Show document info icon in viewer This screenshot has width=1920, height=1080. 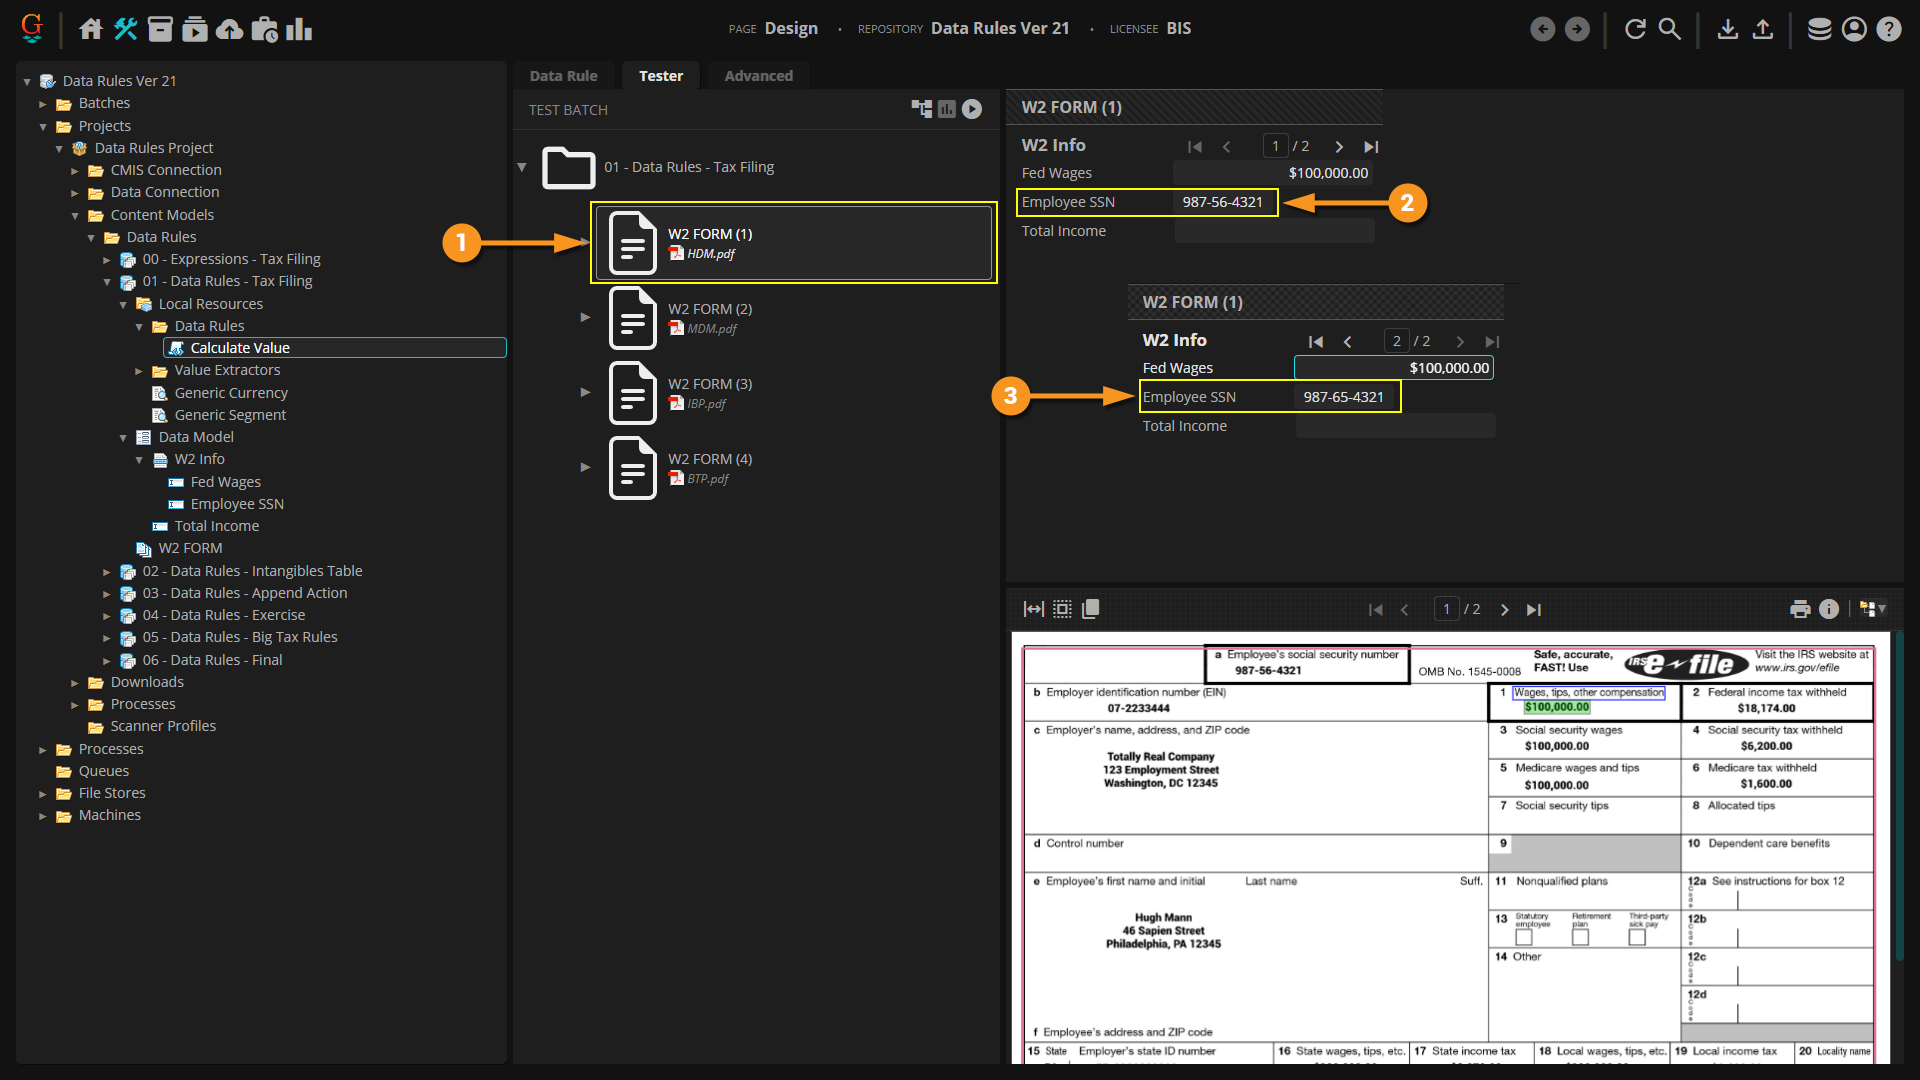[x=1829, y=609]
